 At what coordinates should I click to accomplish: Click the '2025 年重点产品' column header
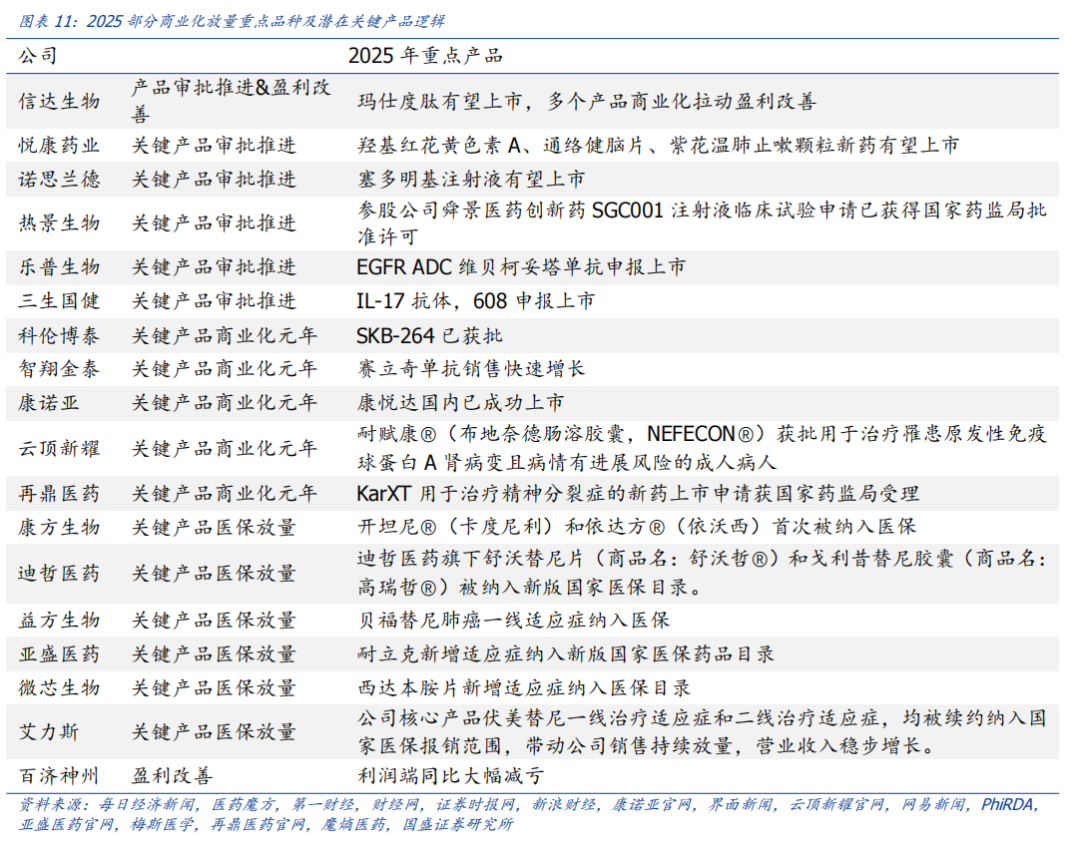coord(426,56)
